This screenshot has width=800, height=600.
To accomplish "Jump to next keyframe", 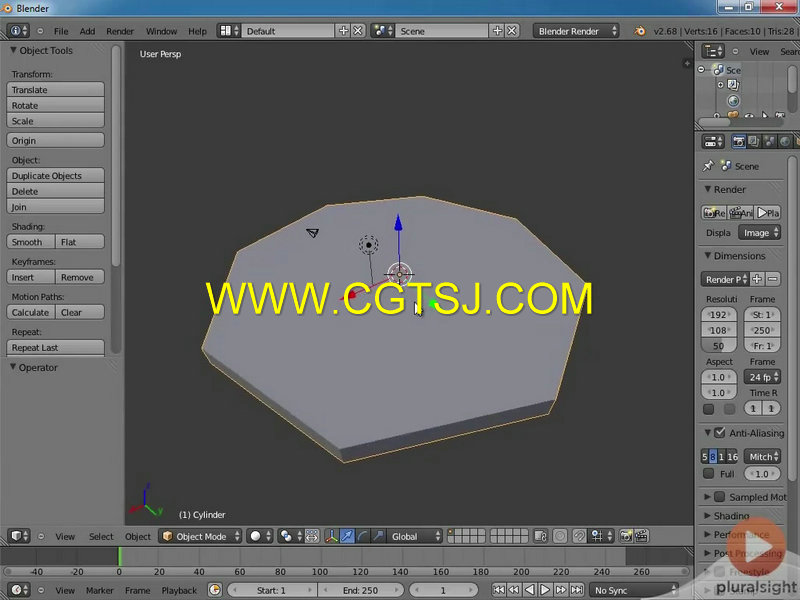I will (561, 590).
